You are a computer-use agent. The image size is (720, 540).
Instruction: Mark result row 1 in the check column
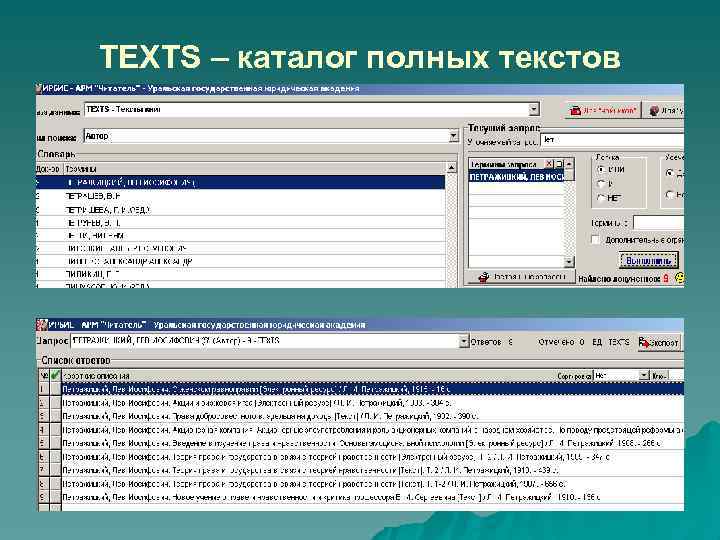[x=56, y=389]
